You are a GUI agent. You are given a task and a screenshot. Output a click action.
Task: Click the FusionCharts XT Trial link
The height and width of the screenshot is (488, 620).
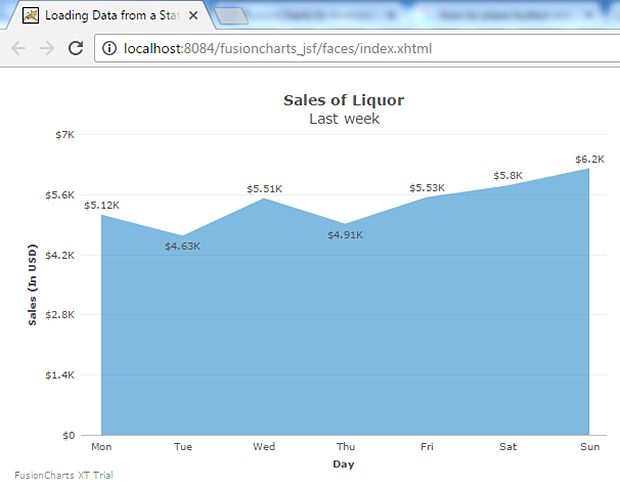pyautogui.click(x=64, y=475)
